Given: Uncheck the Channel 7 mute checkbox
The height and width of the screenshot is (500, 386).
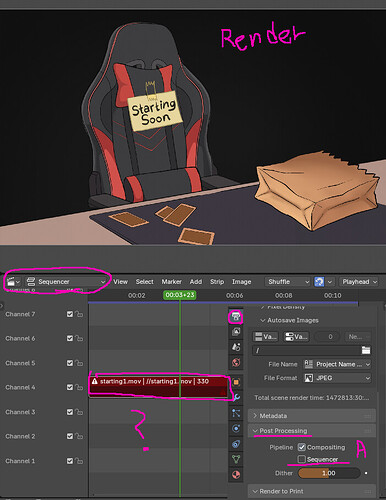Looking at the screenshot, I should click(70, 314).
